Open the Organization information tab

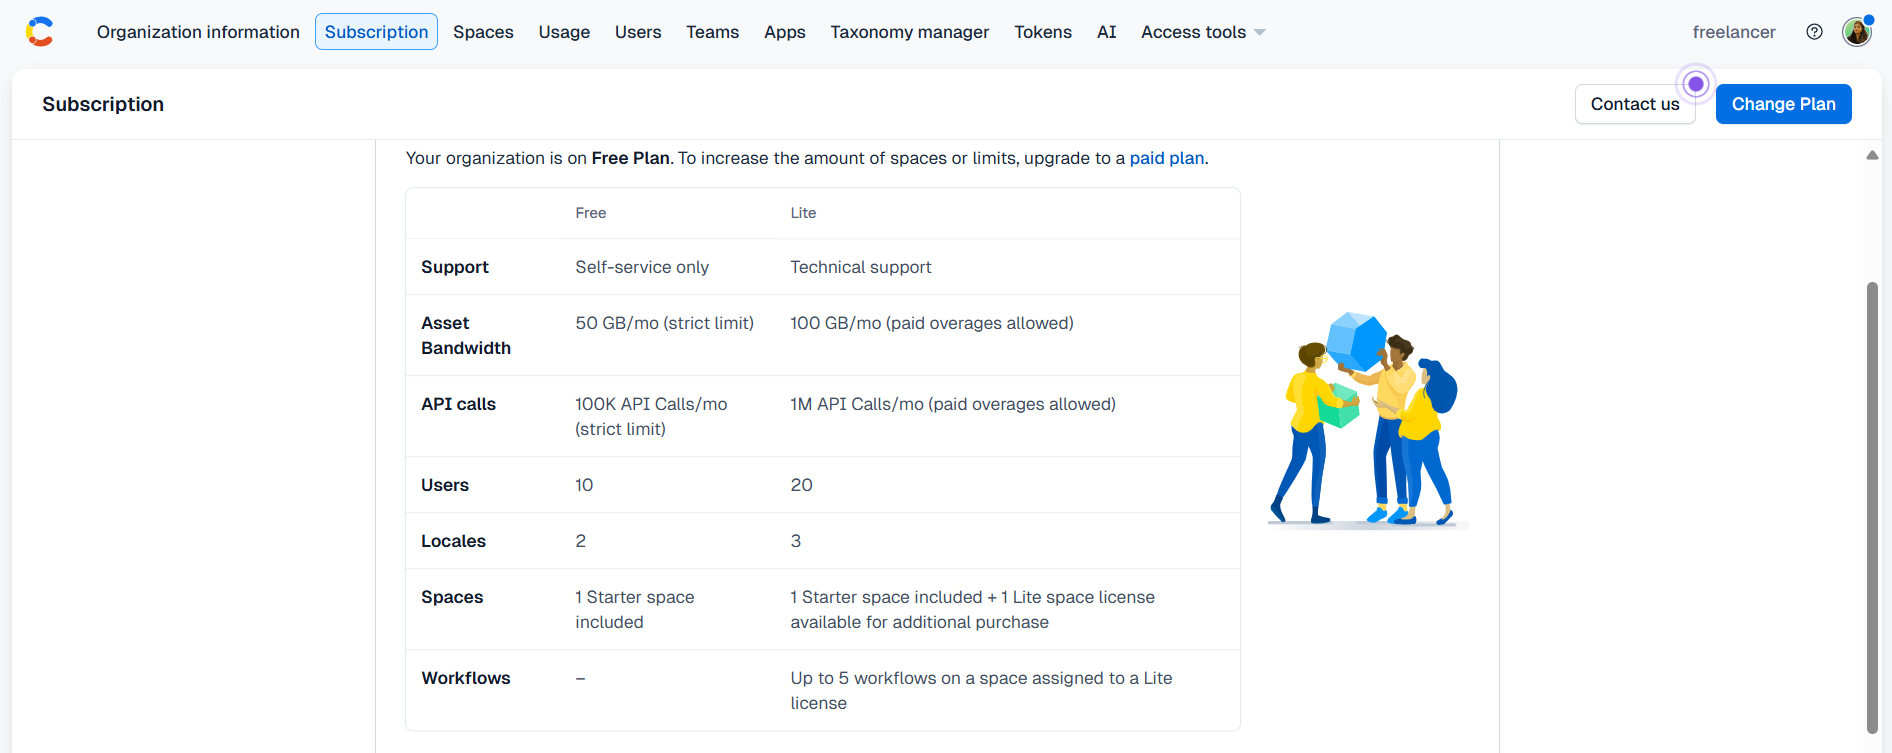[x=198, y=32]
